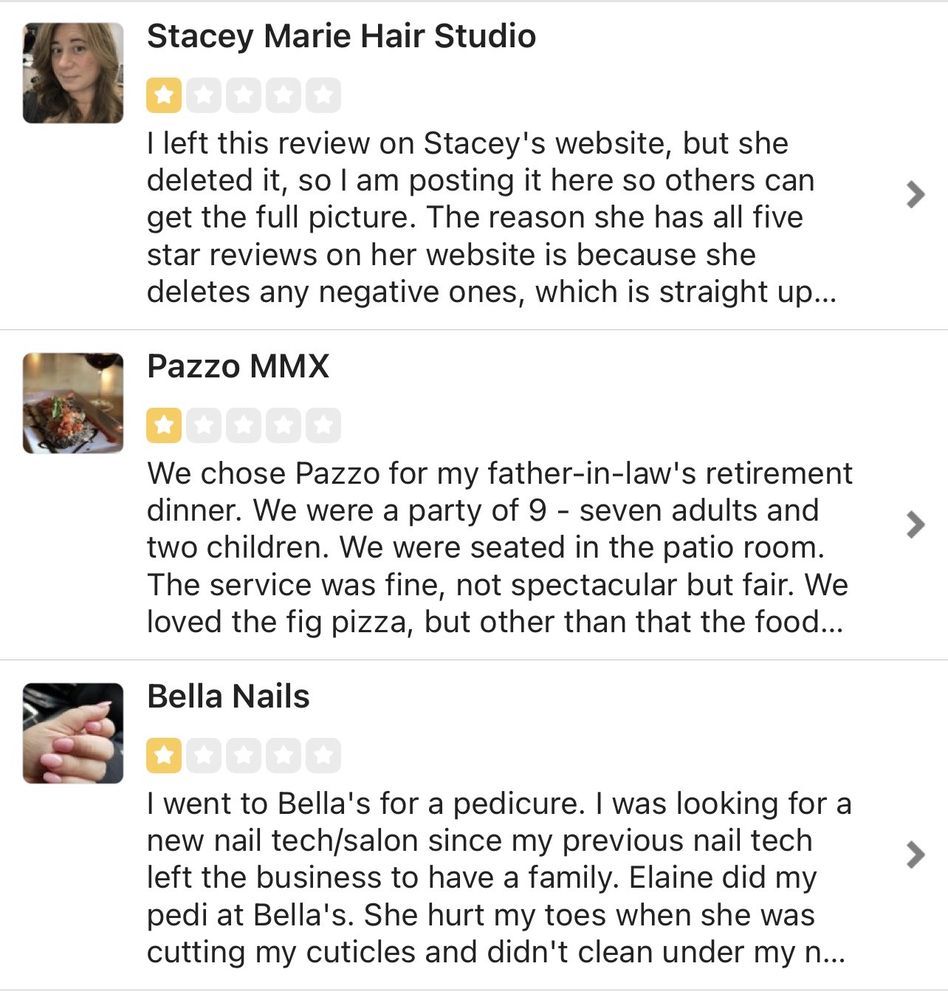Open the Stacey Marie Hair Studio title
Image resolution: width=948 pixels, height=1000 pixels.
click(341, 37)
